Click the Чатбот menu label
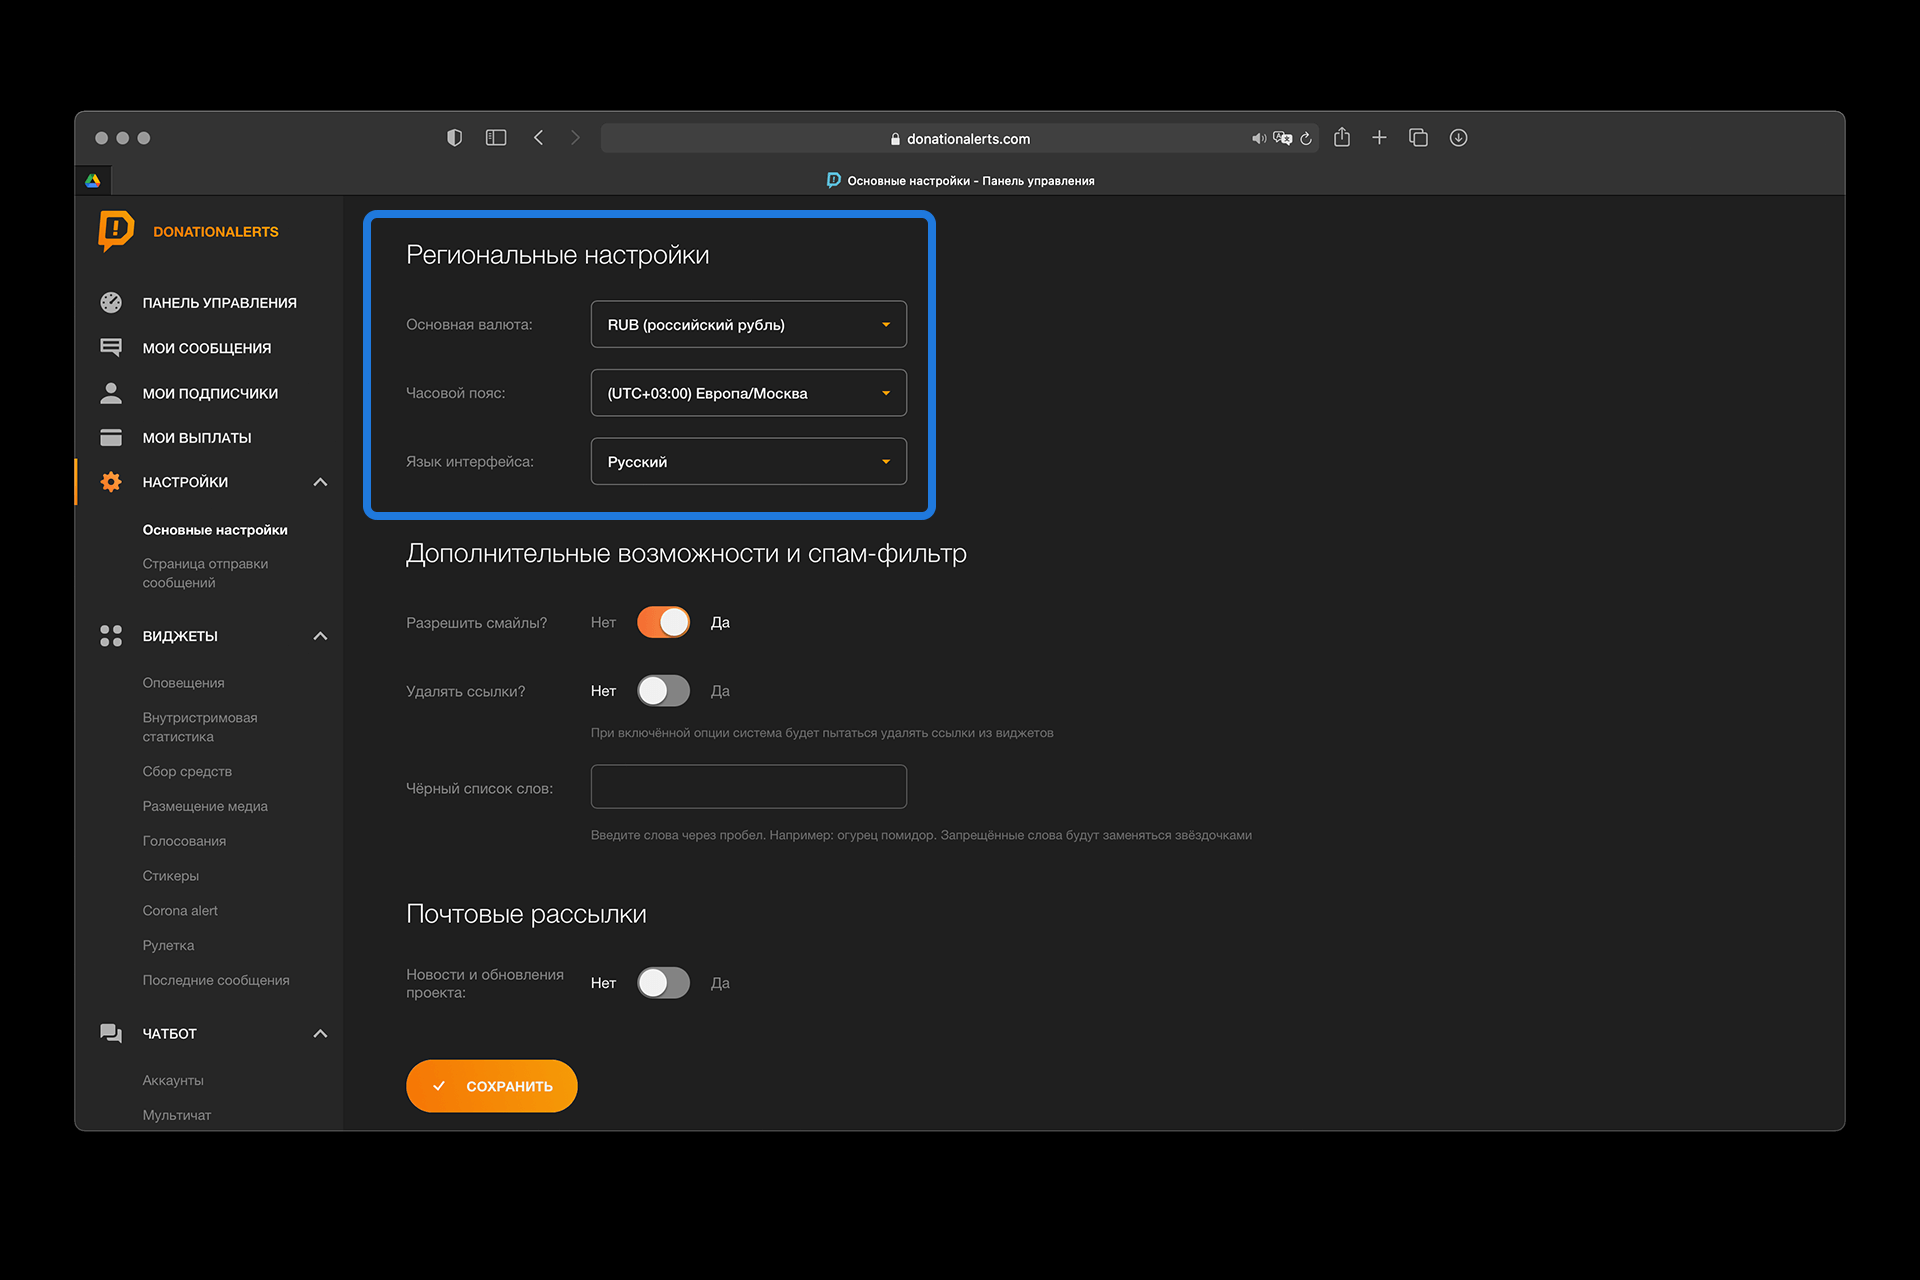1920x1280 pixels. 170,1034
